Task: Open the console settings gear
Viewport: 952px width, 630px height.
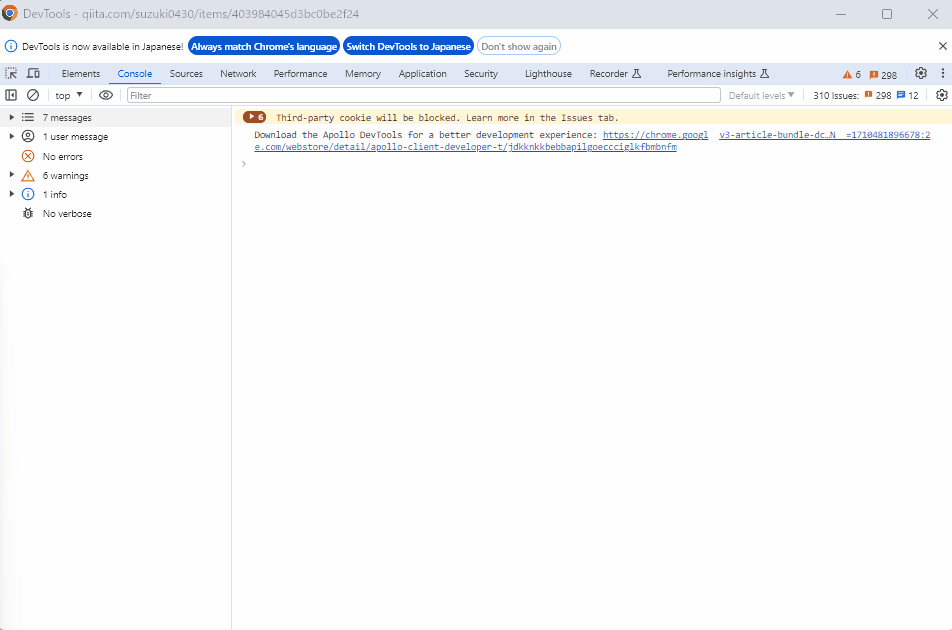Action: click(941, 95)
